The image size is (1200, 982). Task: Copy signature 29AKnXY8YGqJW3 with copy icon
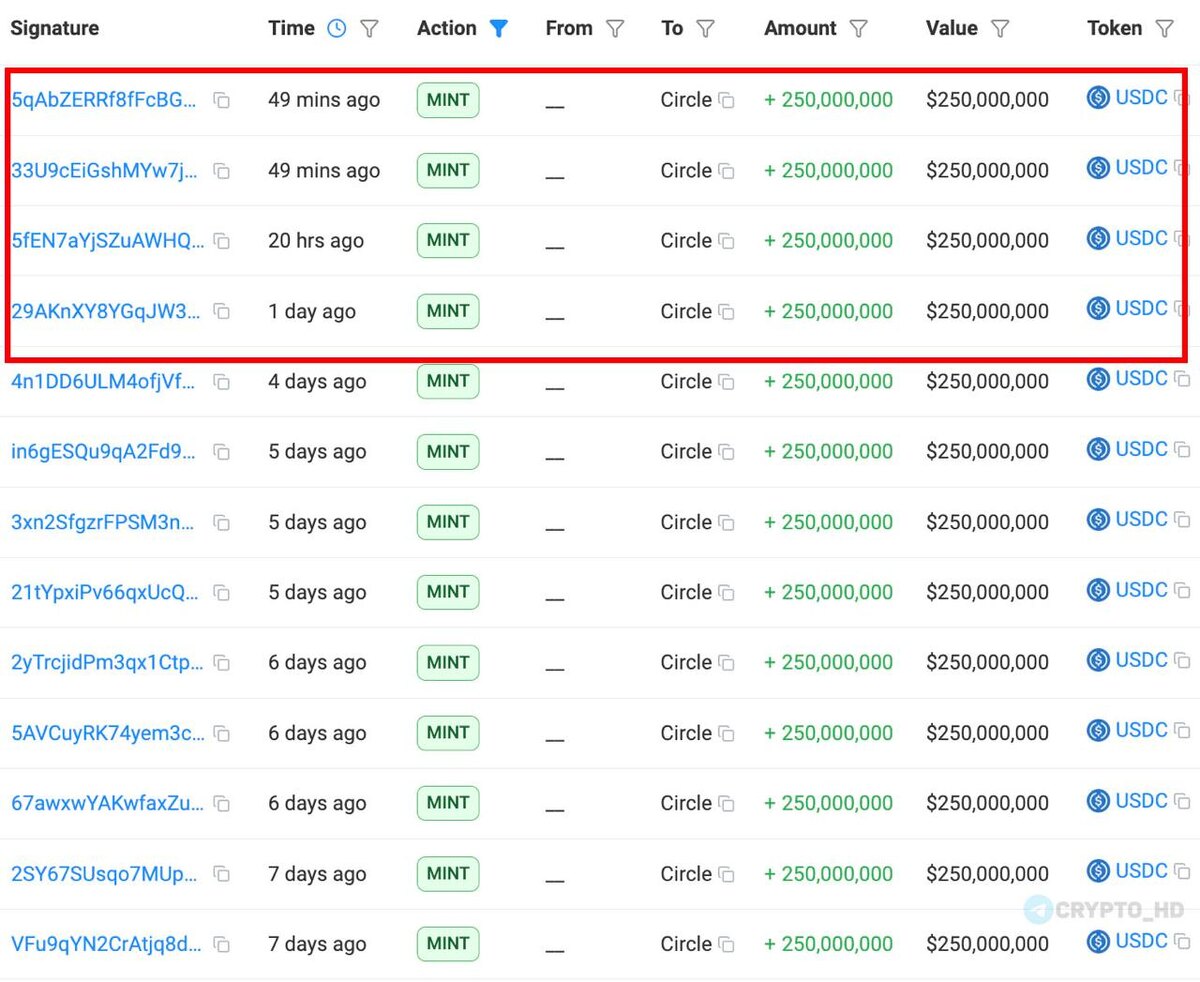point(222,312)
